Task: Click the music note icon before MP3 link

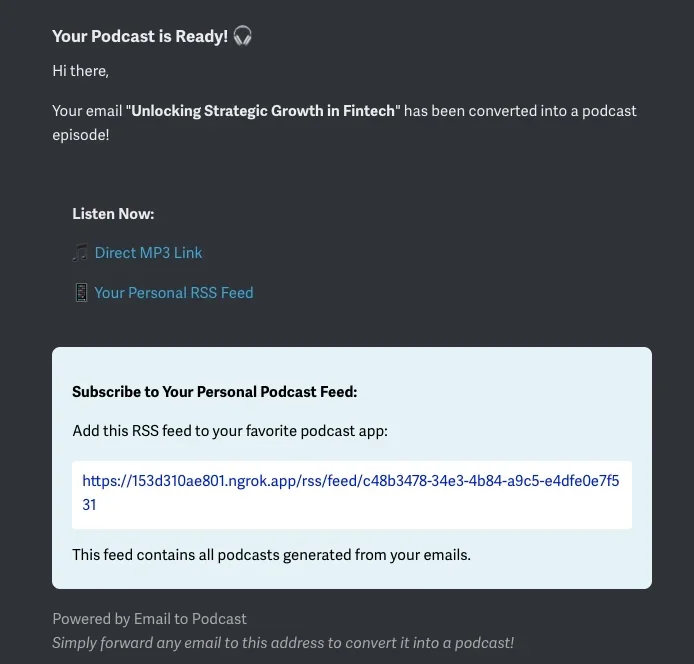Action: (x=81, y=253)
